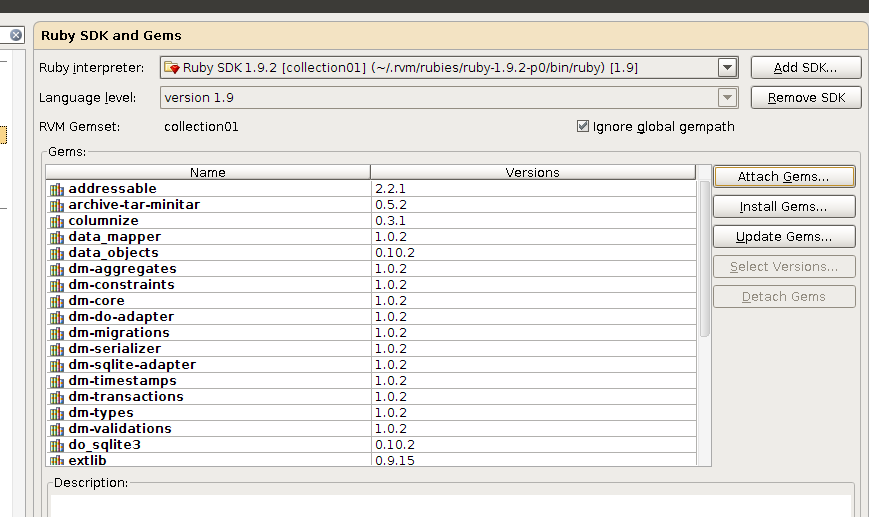Viewport: 869px width, 517px height.
Task: Select the dm-types gem name
Action: pos(101,413)
